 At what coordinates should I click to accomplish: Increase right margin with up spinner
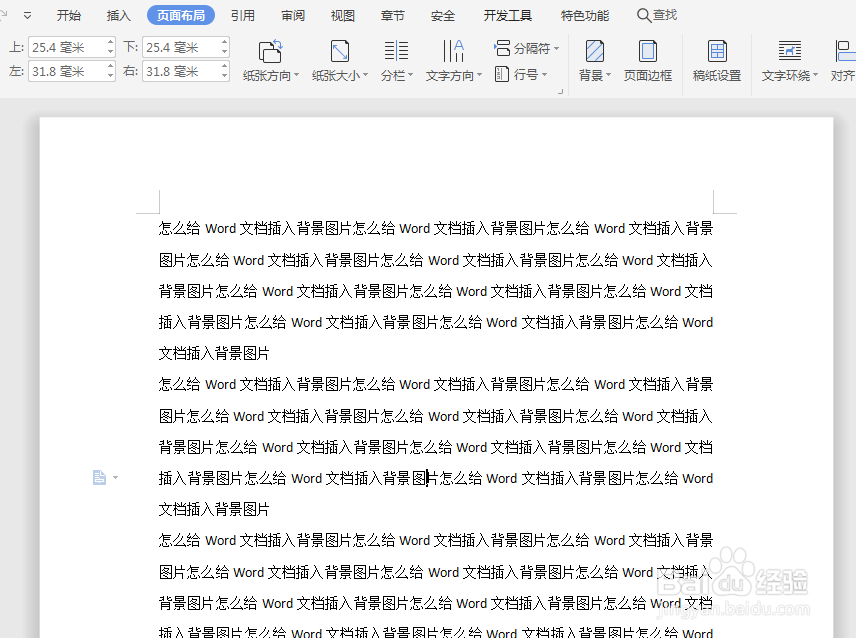224,66
